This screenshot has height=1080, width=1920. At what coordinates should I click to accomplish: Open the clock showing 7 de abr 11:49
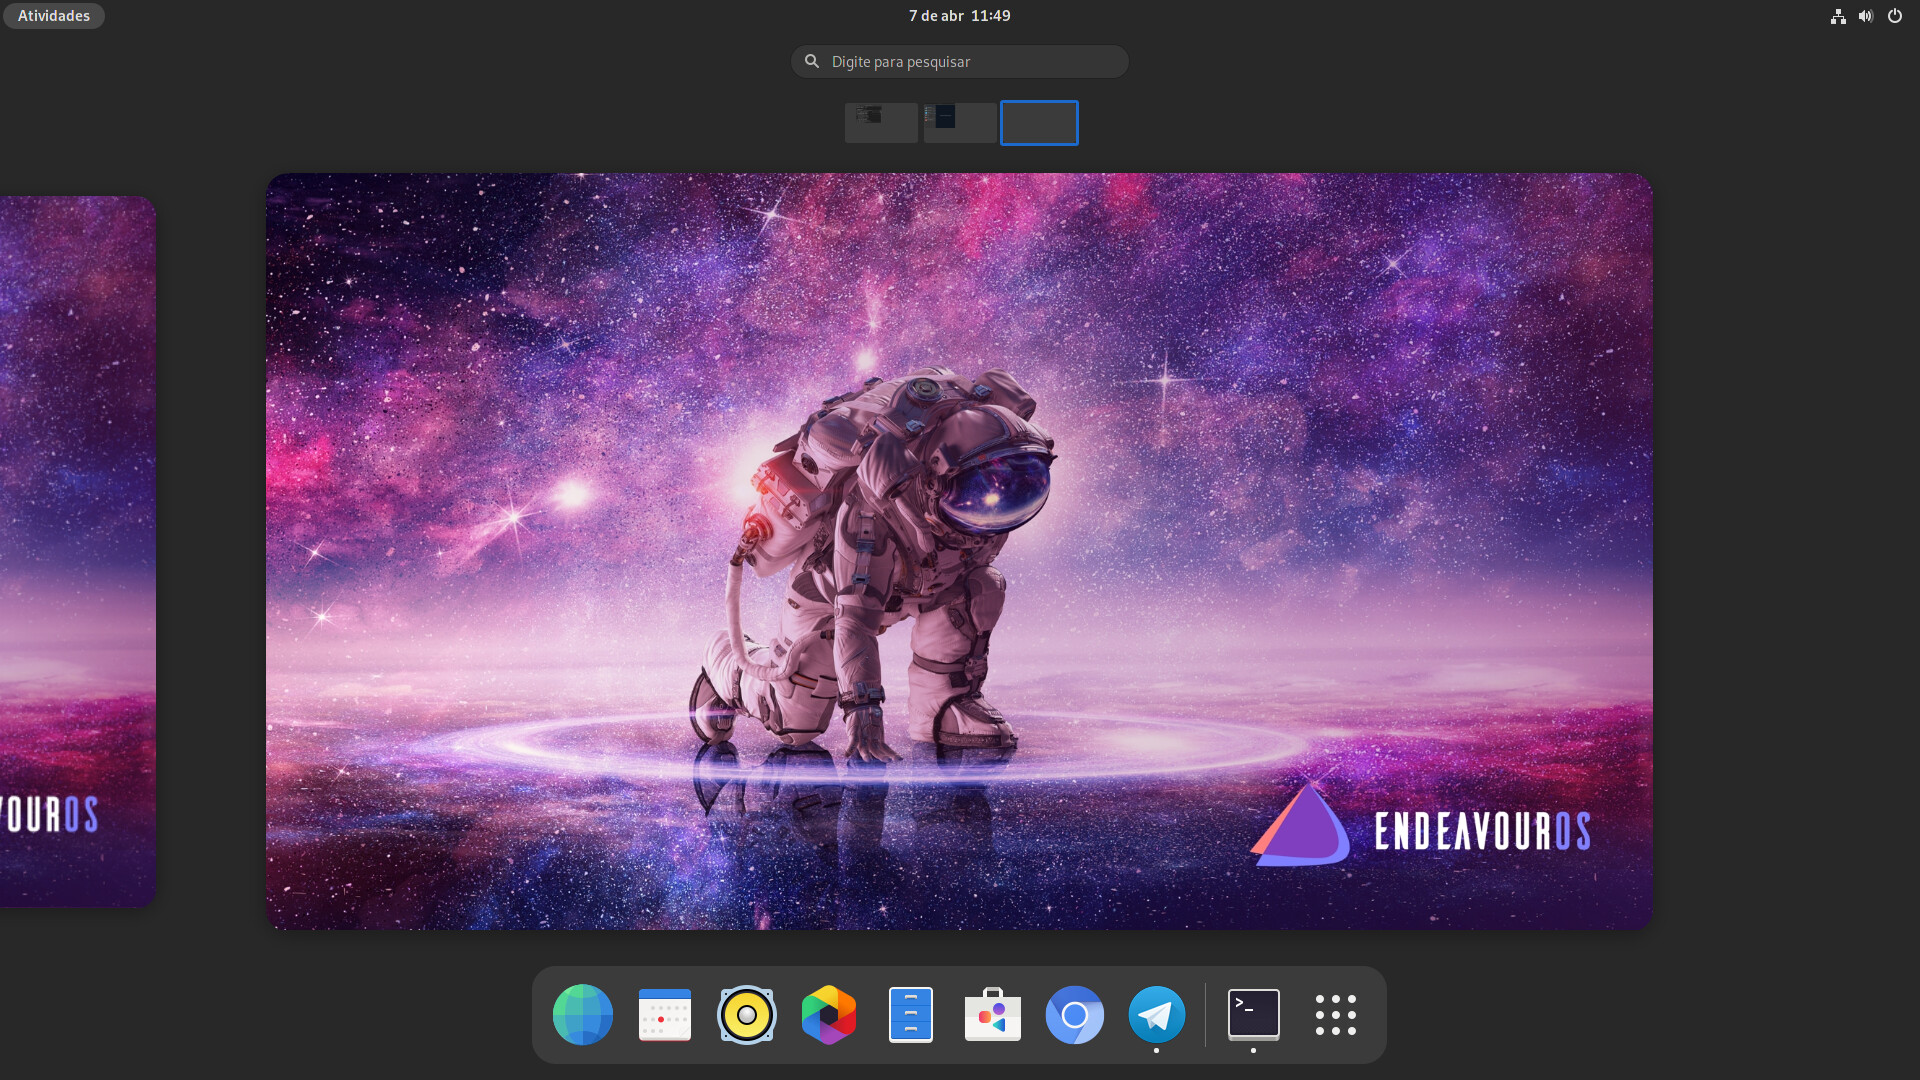point(960,16)
